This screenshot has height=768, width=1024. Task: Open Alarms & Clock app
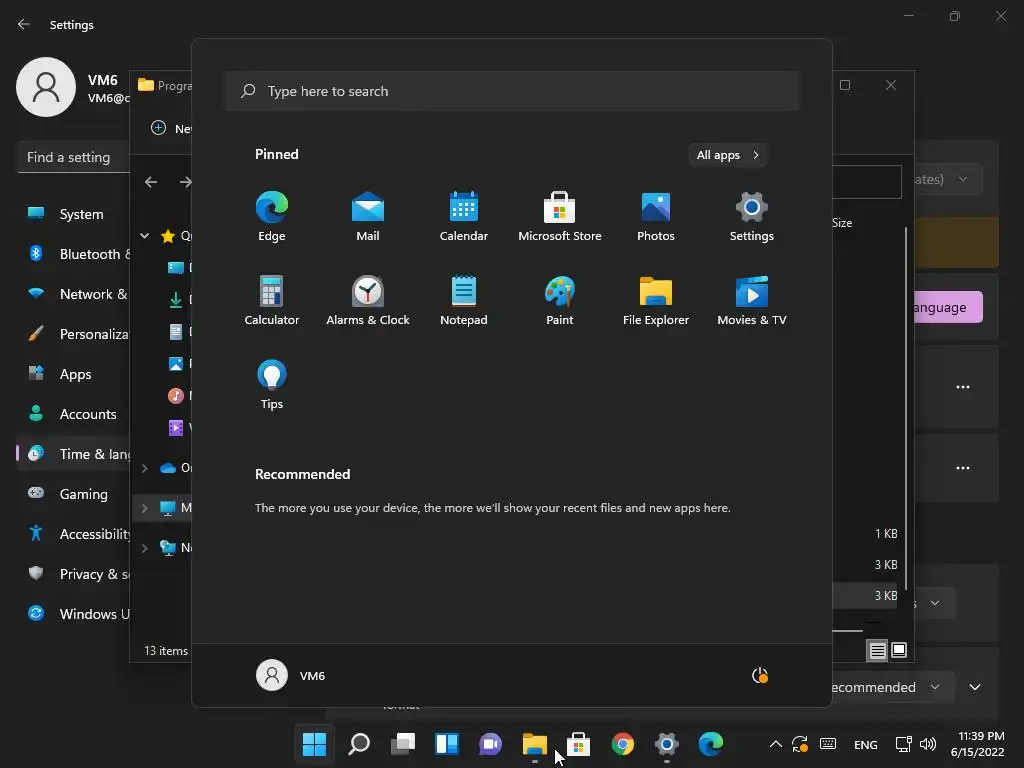[x=368, y=300]
